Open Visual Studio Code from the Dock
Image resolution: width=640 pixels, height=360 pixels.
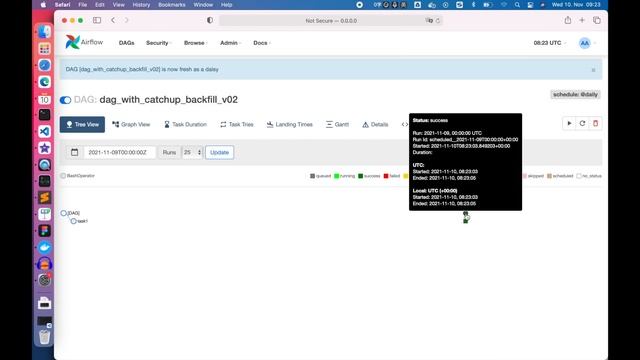[x=44, y=131]
